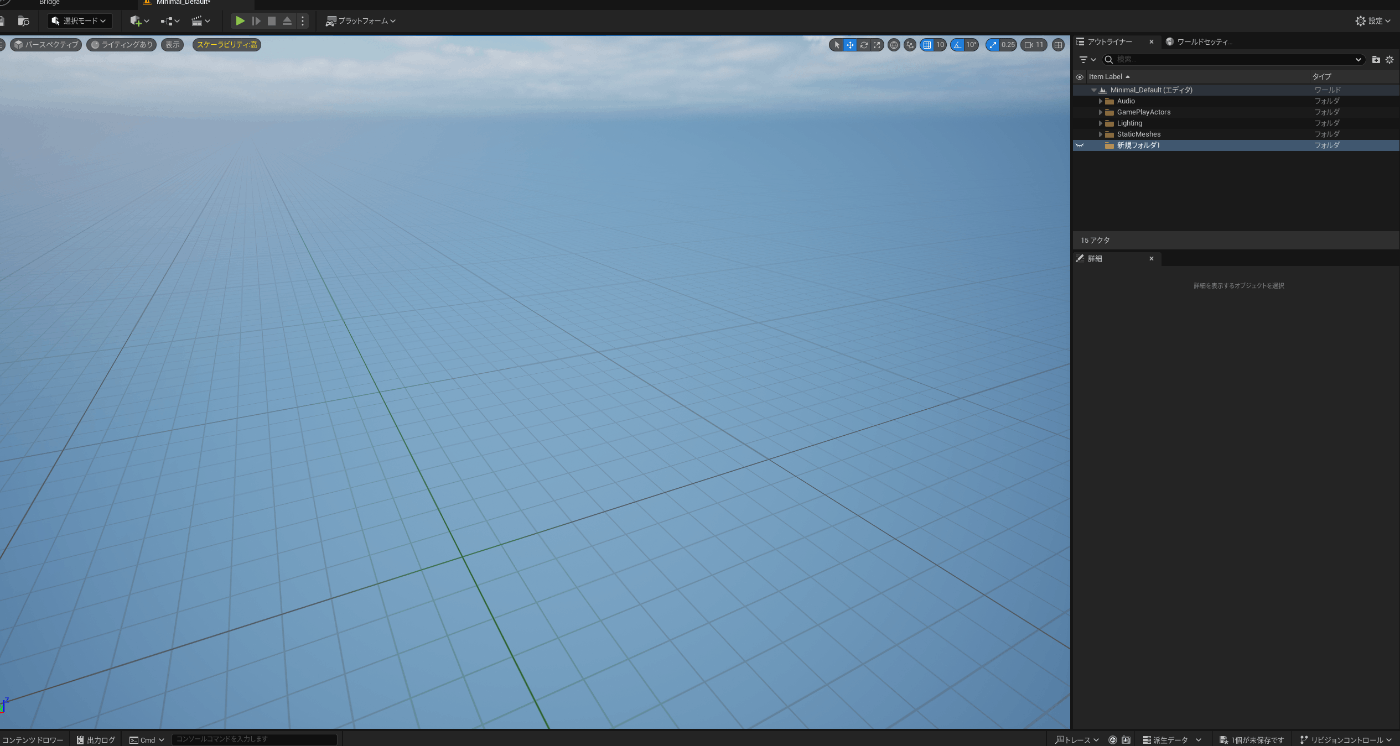This screenshot has width=1400, height=746.
Task: Open camera speed setting showing 11
Action: click(1034, 44)
